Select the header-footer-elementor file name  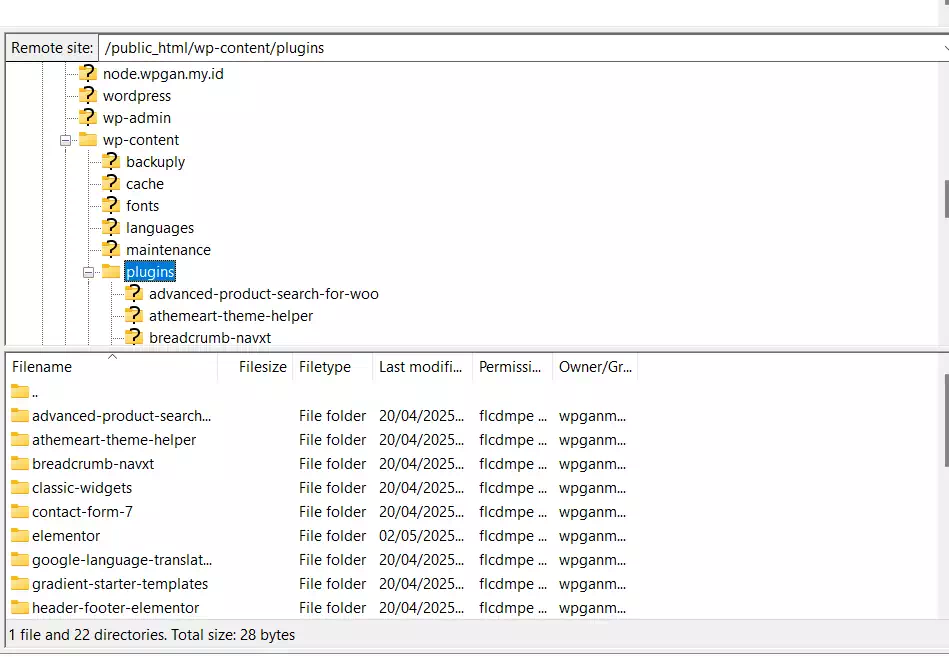pyautogui.click(x=116, y=608)
